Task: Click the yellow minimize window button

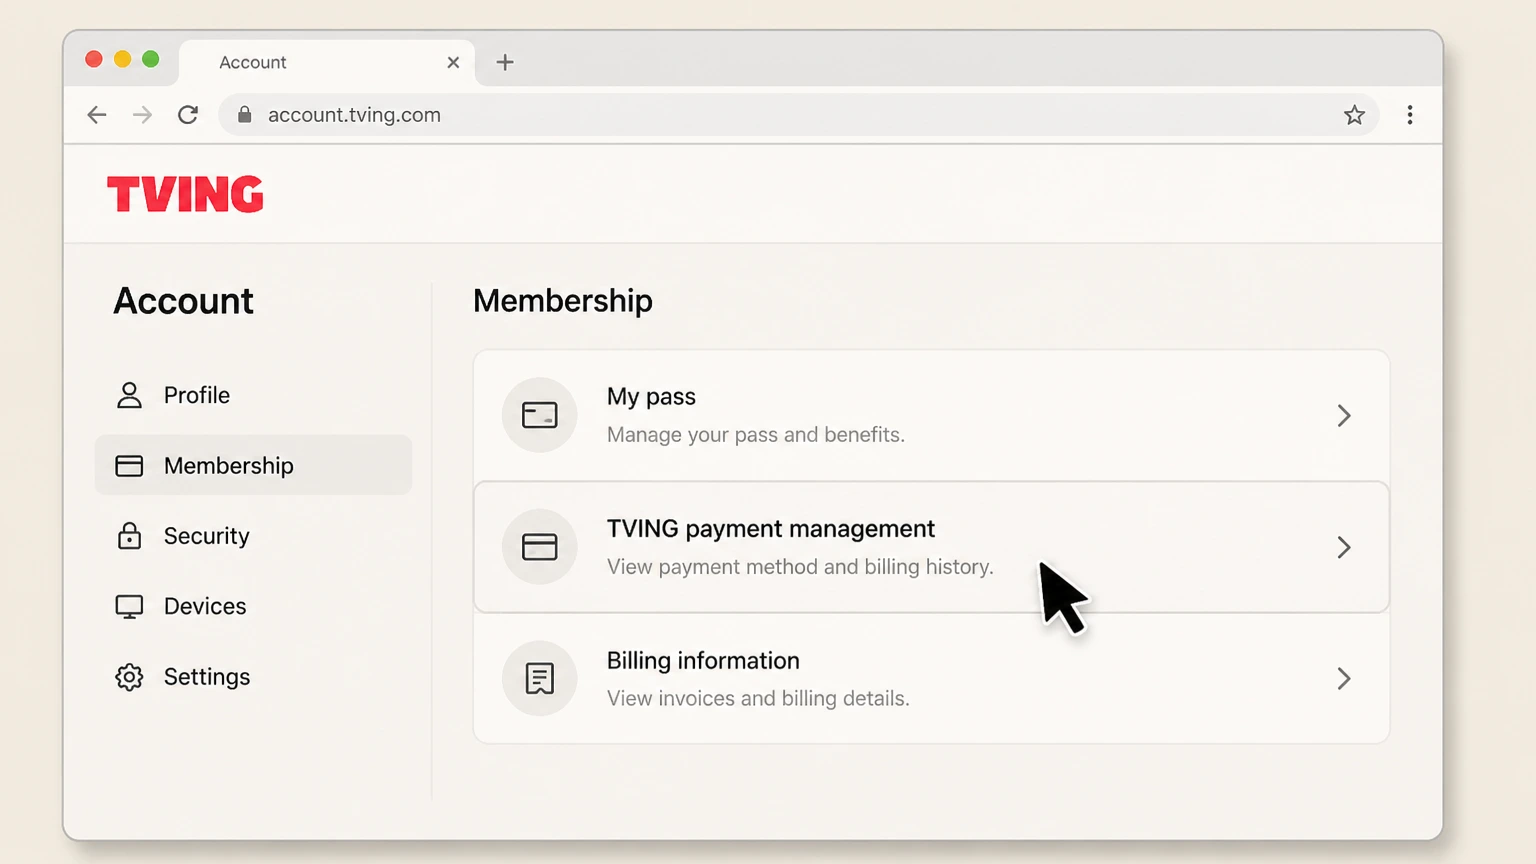Action: 122,59
